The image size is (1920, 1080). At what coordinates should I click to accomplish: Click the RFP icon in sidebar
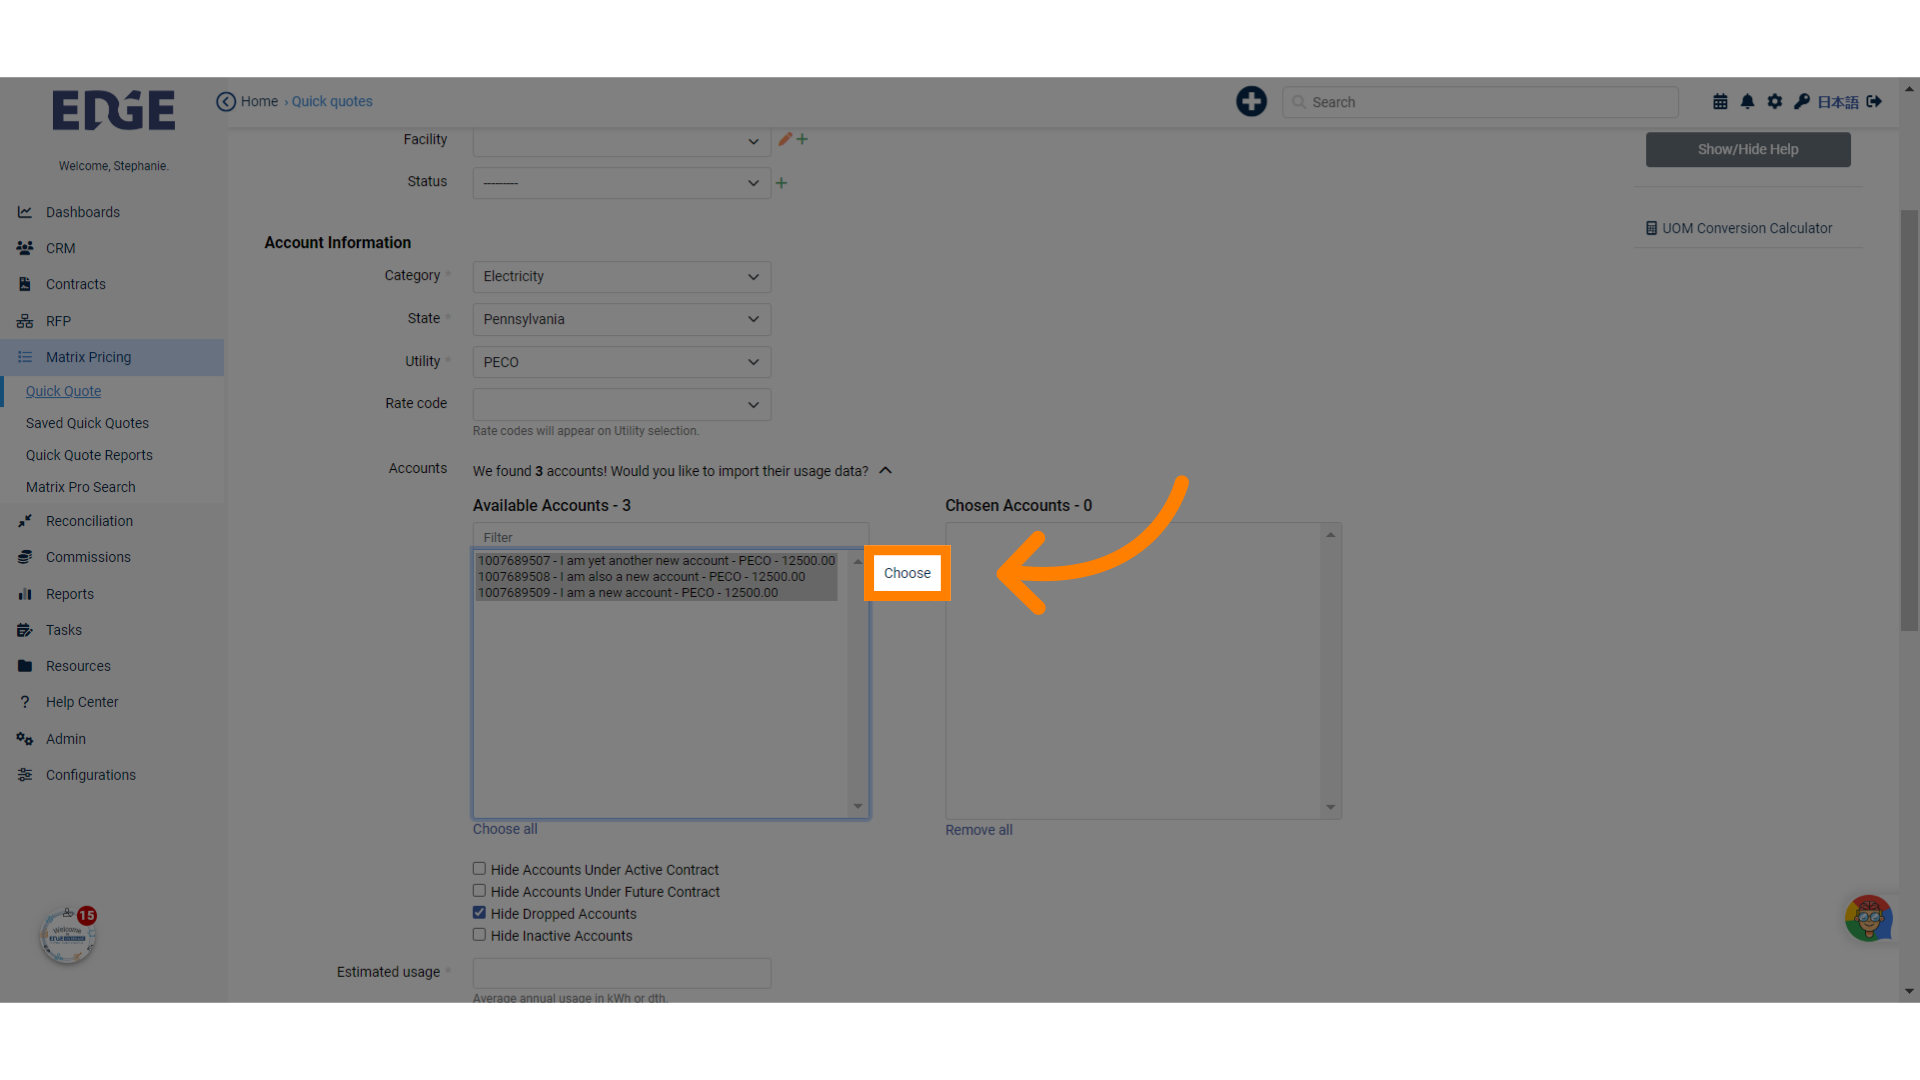25,321
